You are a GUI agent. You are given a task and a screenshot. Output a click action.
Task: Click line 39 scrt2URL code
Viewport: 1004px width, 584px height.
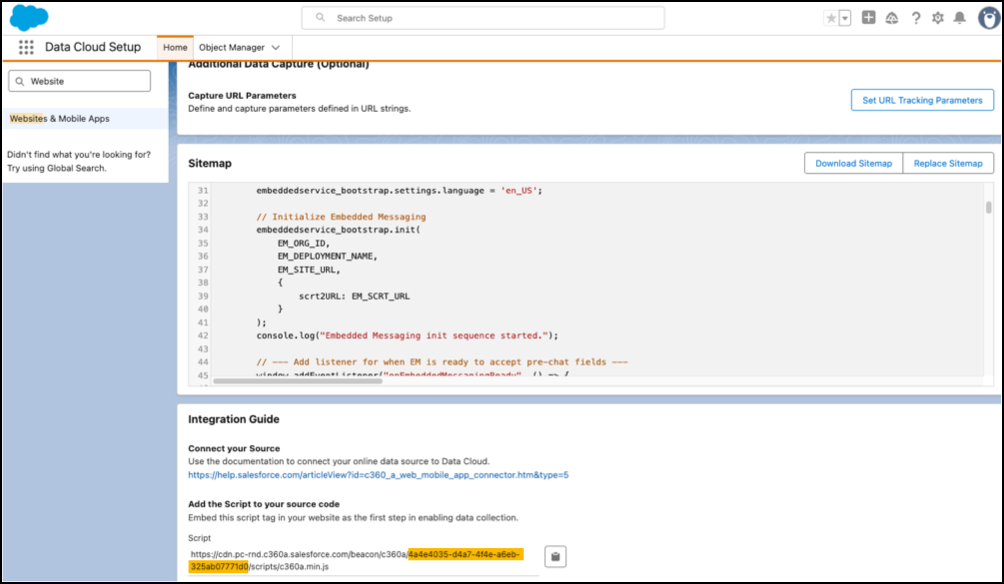tap(354, 296)
